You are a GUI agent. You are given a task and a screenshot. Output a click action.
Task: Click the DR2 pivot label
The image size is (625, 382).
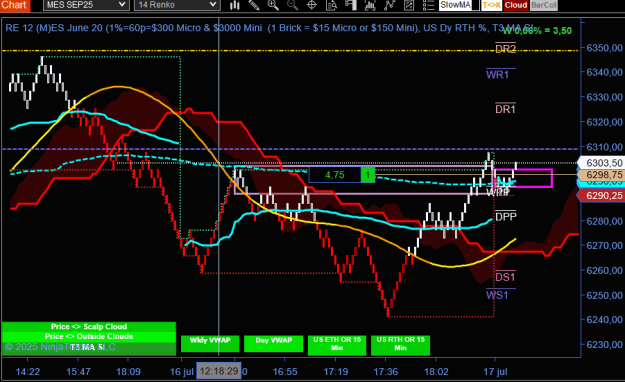coord(505,49)
